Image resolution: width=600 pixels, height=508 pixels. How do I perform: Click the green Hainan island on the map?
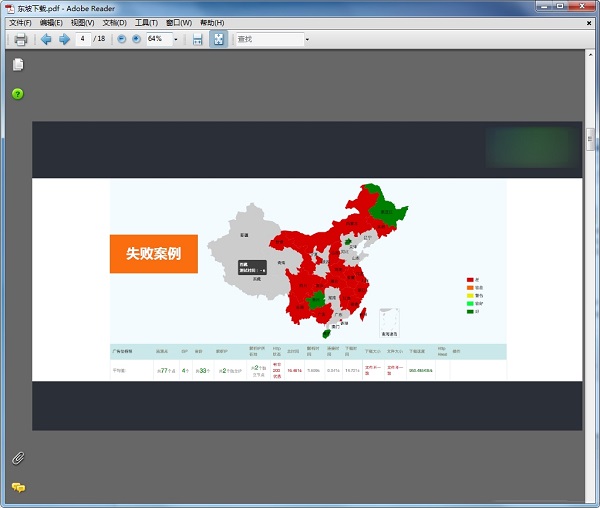click(x=326, y=334)
